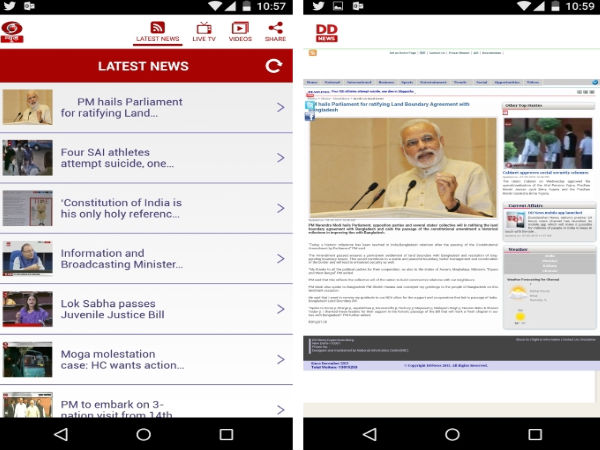Tap thumbnail of PM hails Parliament story
The width and height of the screenshot is (600, 450).
click(27, 107)
